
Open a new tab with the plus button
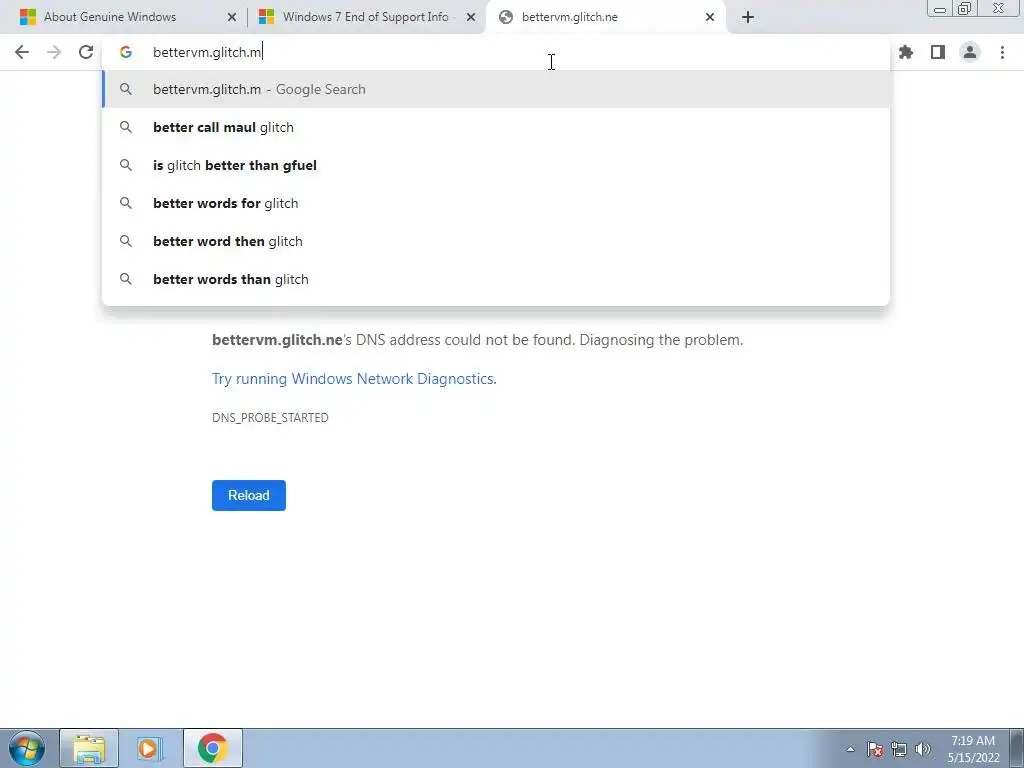click(748, 17)
